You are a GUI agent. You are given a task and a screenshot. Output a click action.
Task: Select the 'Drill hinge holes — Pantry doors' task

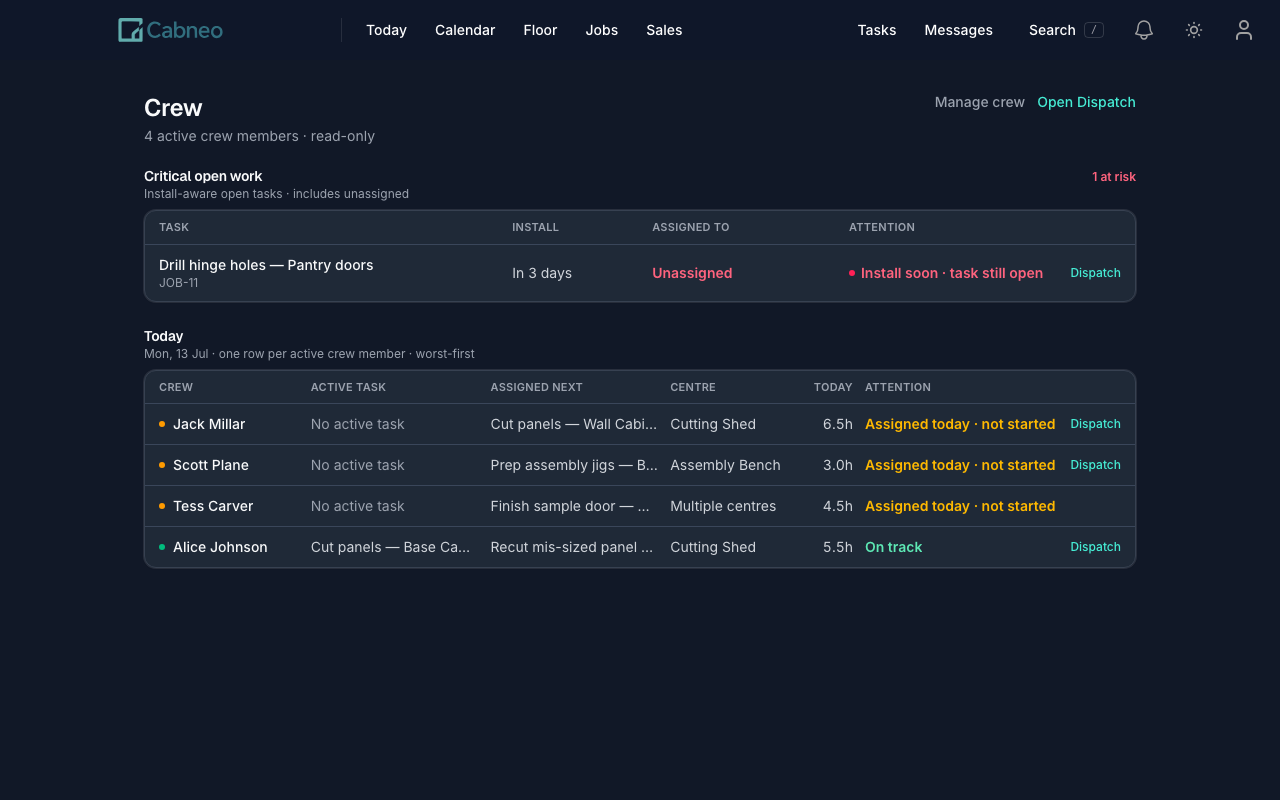click(266, 265)
